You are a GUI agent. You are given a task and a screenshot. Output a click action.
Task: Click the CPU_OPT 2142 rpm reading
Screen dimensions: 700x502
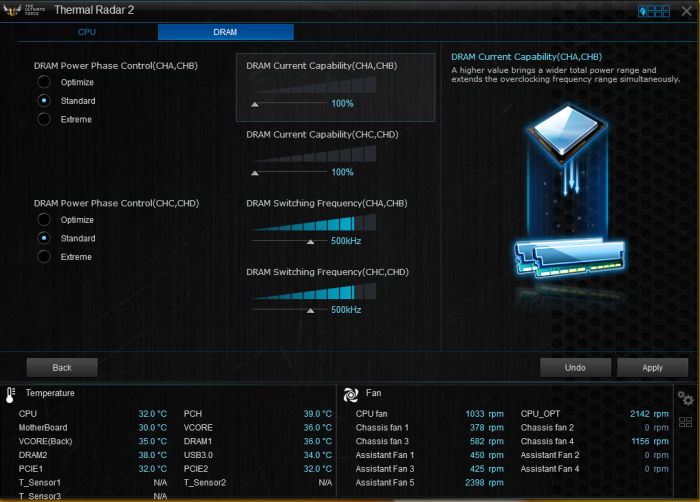click(x=649, y=414)
